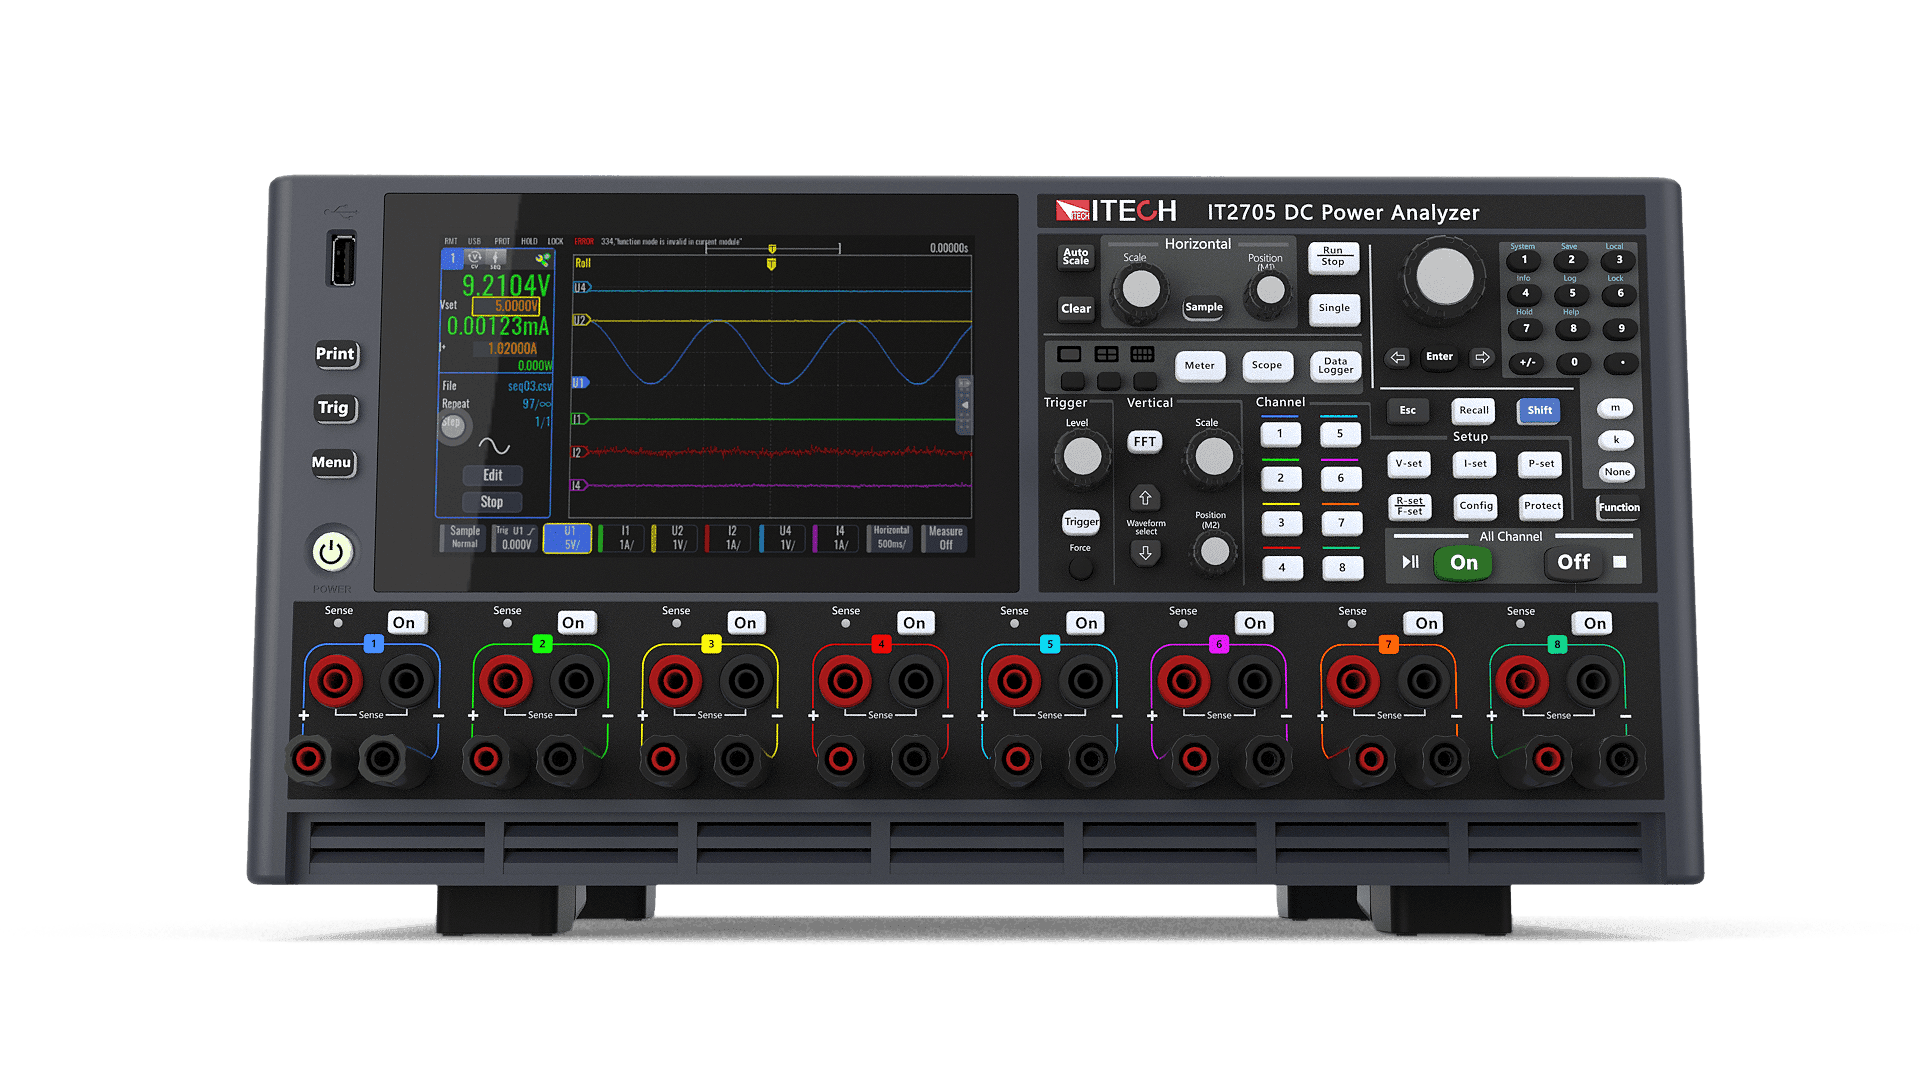
Task: Tap the purple I4 channel marker
Action: (x=579, y=485)
